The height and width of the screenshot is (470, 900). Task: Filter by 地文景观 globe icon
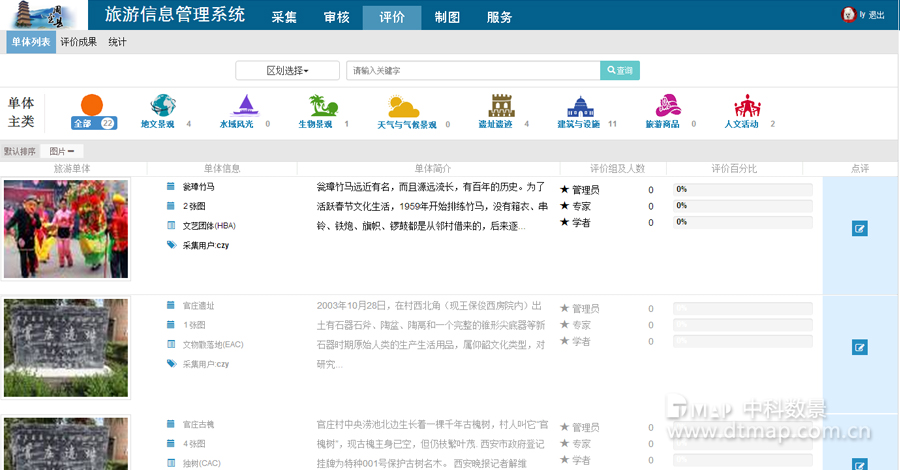(162, 106)
